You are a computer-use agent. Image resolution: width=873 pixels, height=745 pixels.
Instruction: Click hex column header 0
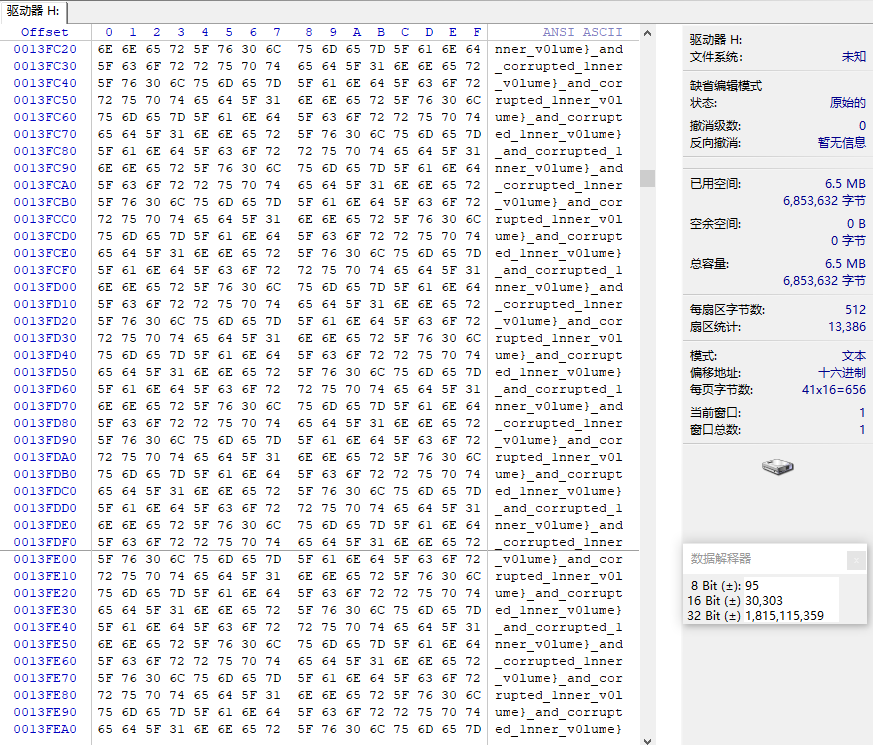109,32
